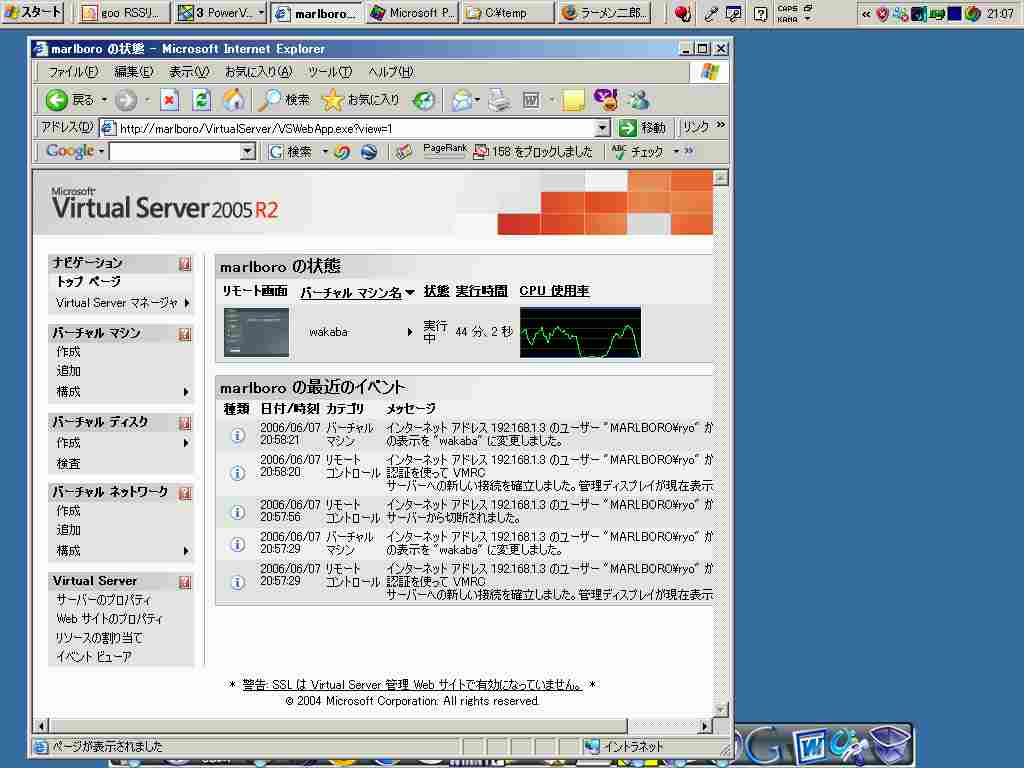The height and width of the screenshot is (768, 1024).
Task: Print the page with the printer icon
Action: point(499,100)
